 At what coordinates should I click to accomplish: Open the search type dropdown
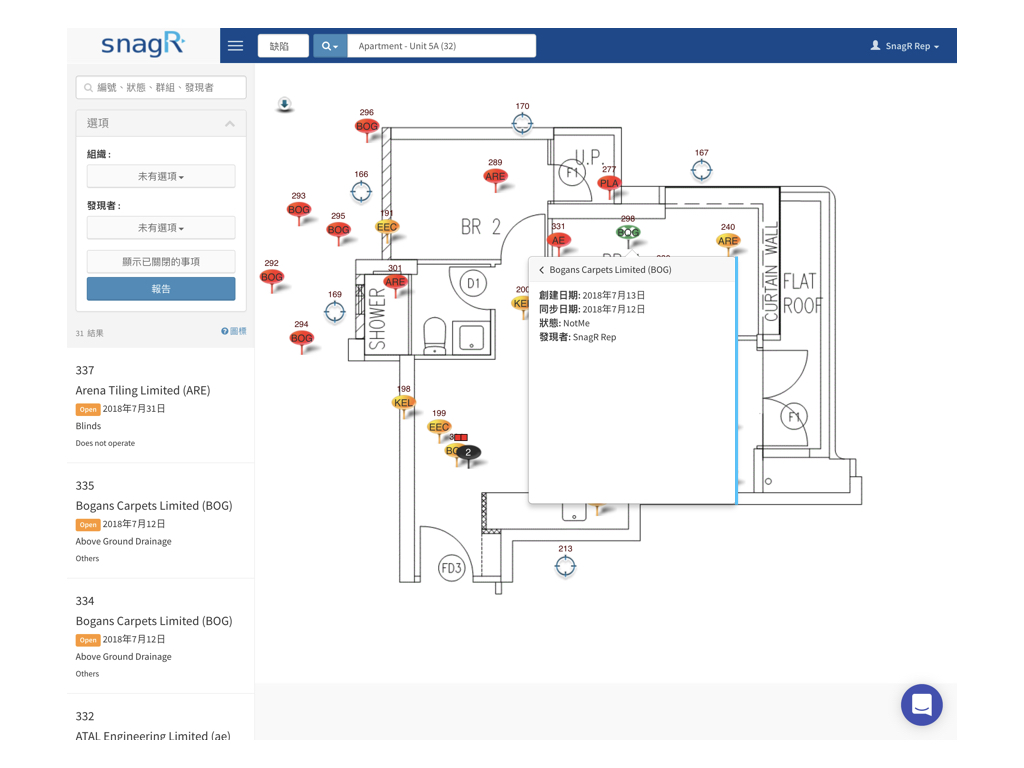pos(330,46)
